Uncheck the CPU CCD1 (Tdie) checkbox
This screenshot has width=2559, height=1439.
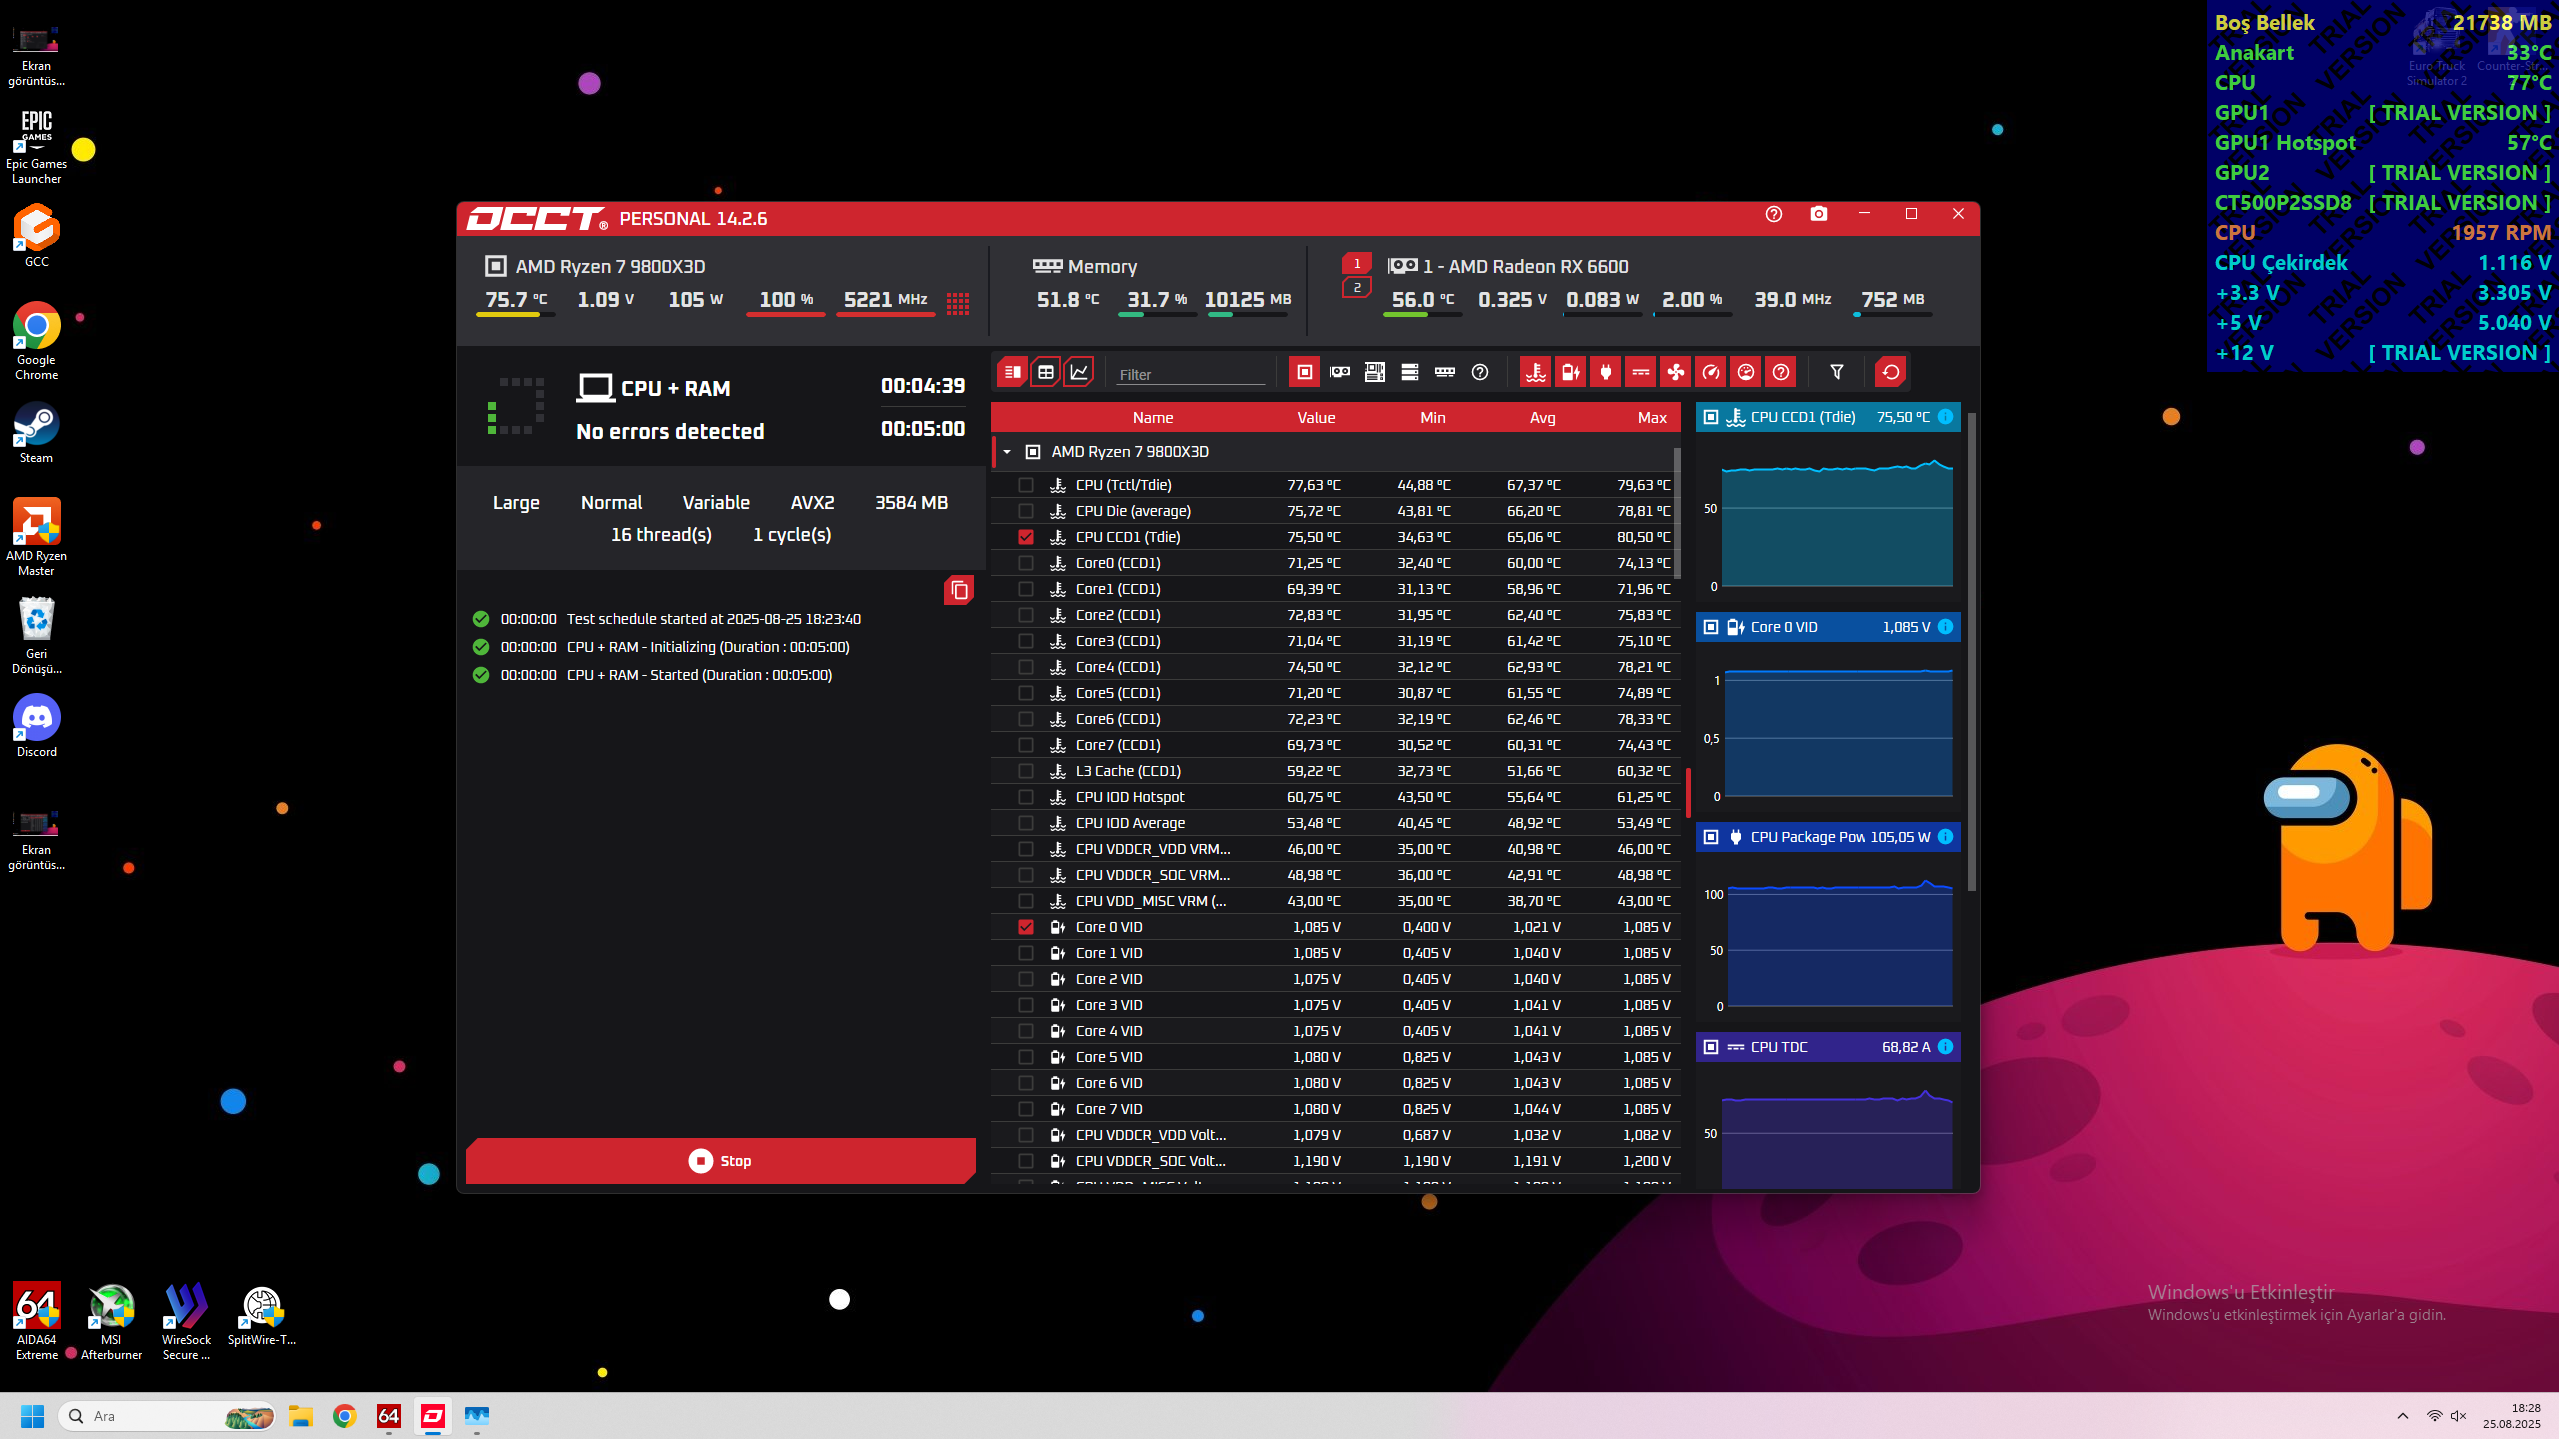pos(1026,537)
